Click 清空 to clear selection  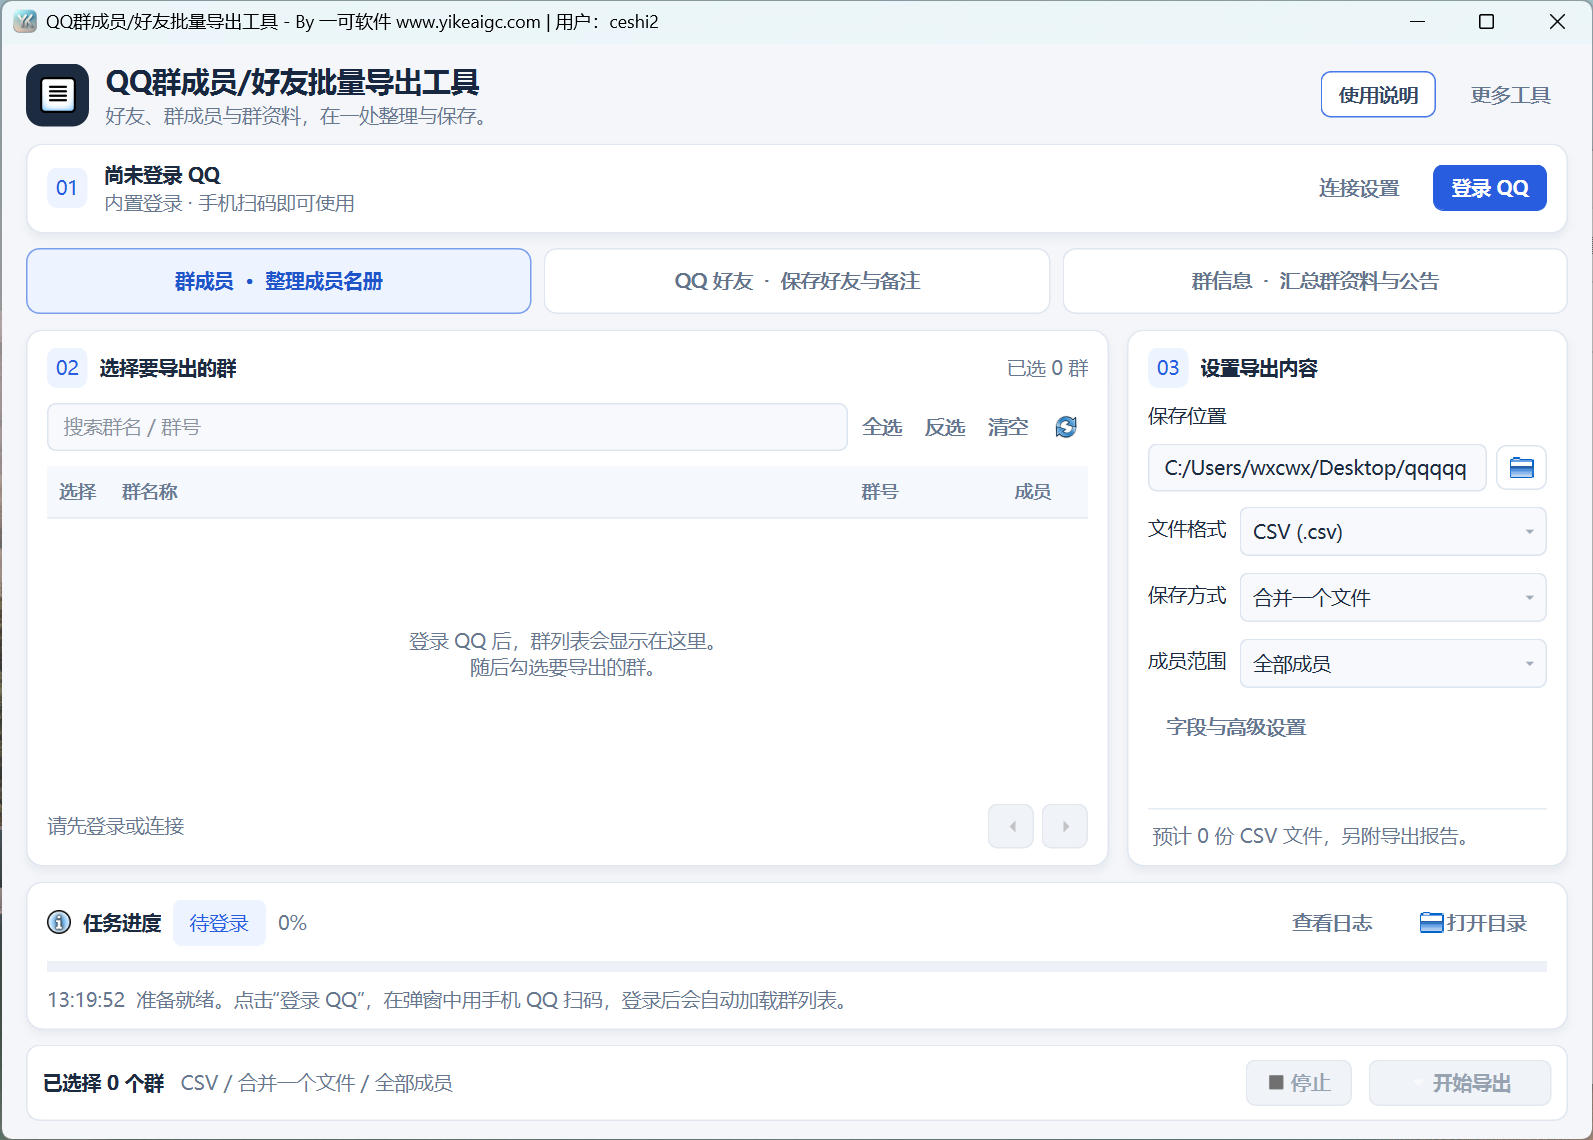(x=1008, y=427)
